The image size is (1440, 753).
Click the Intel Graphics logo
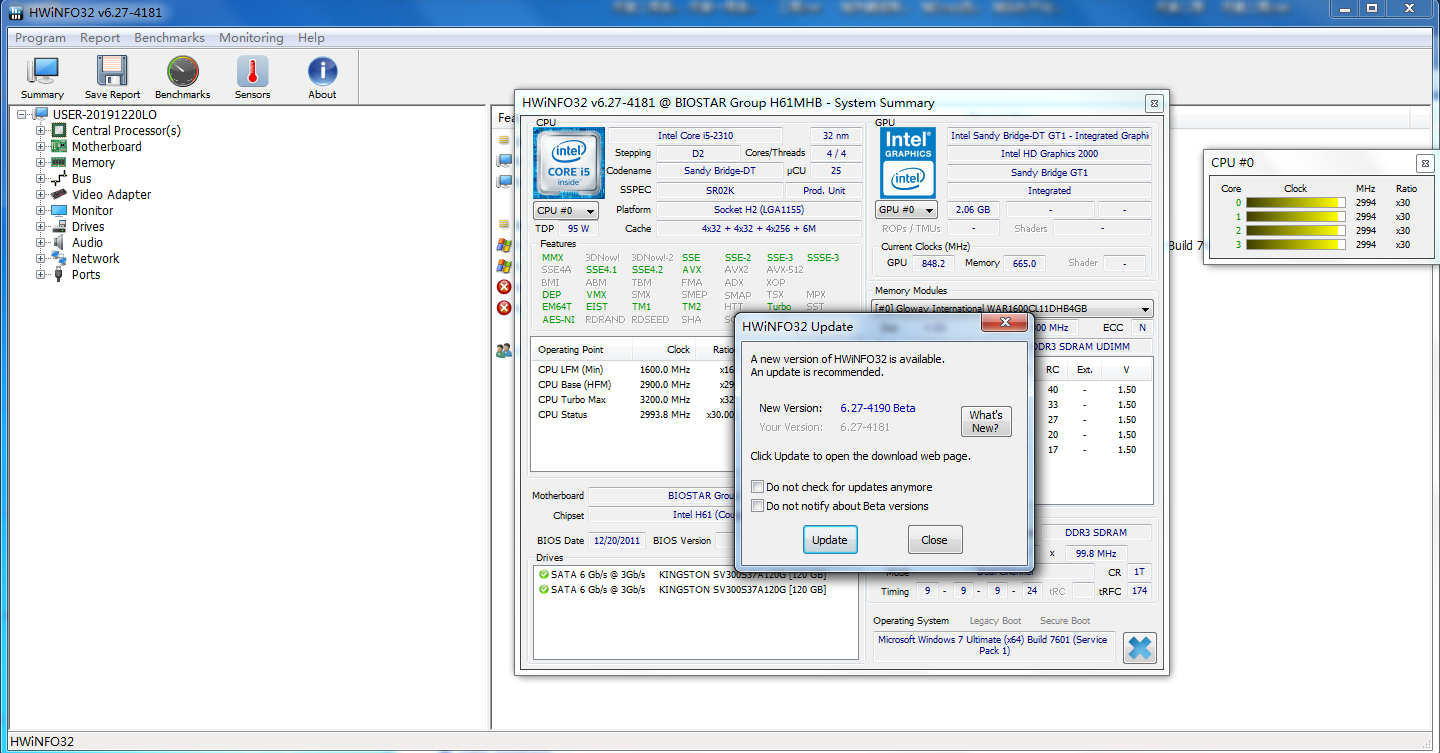click(x=907, y=162)
